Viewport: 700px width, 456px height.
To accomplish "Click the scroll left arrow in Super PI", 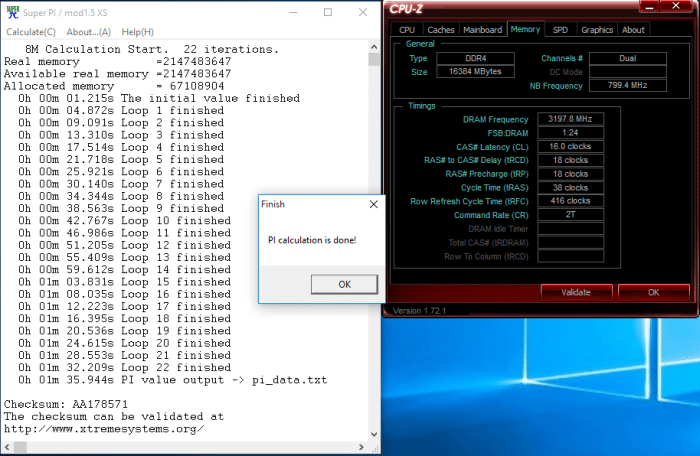I will (7, 447).
